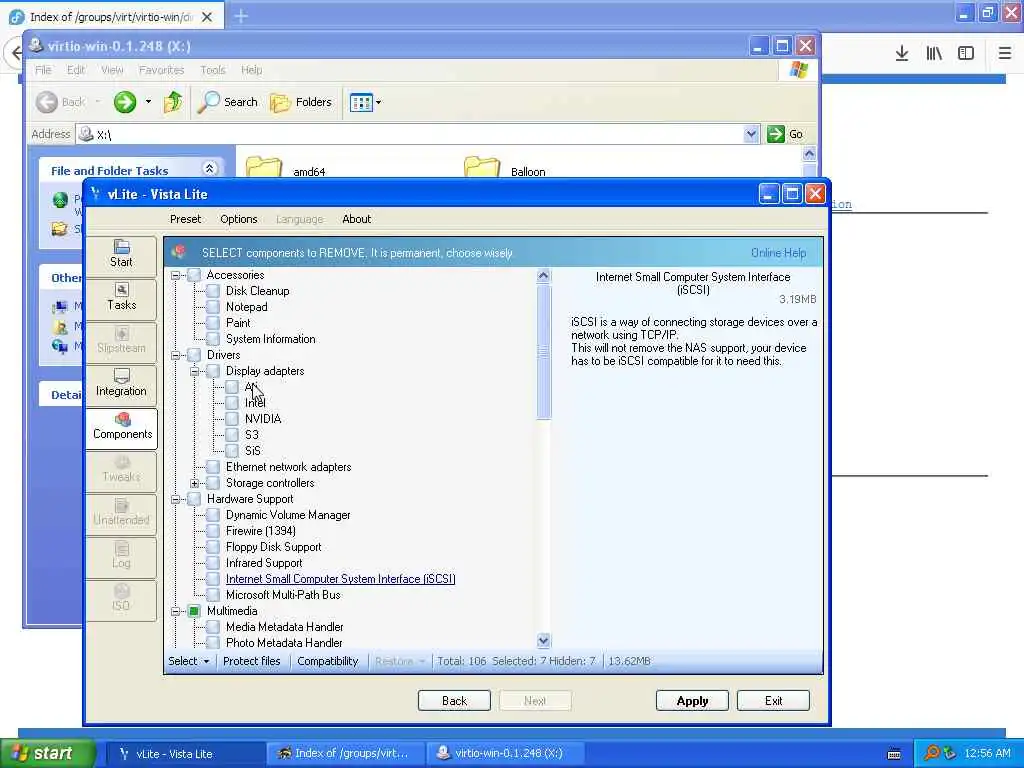Screen dimensions: 1024x768
Task: Collapse the Hardware Support node
Action: pos(175,499)
